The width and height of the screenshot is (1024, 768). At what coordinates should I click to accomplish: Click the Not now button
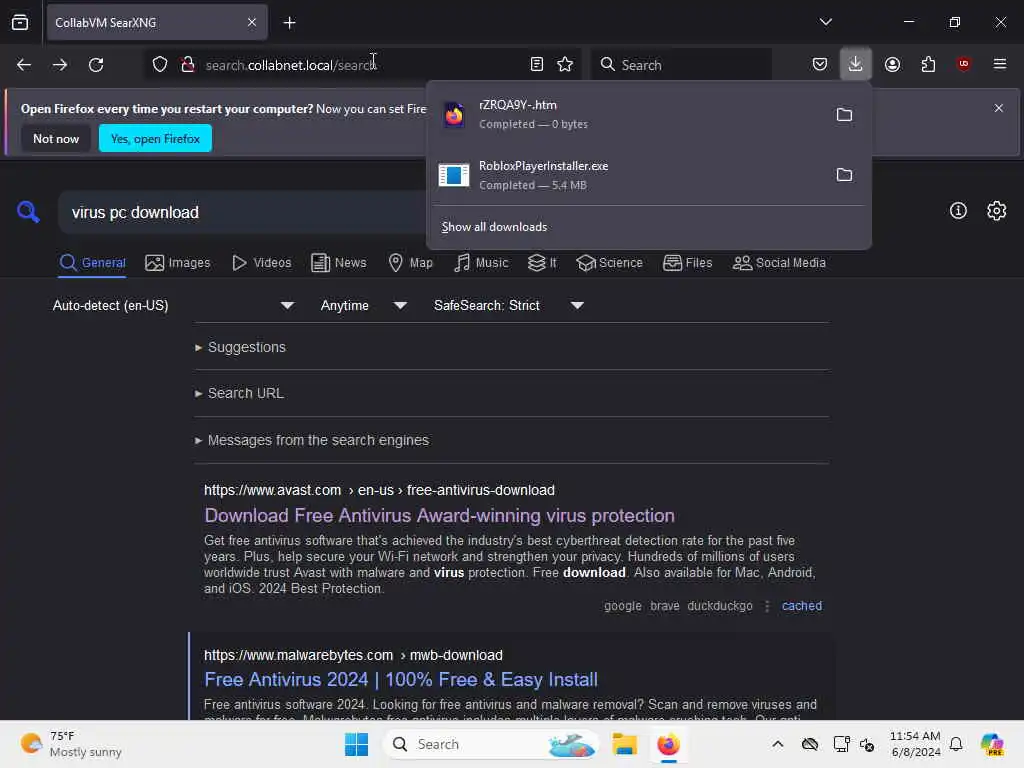56,138
